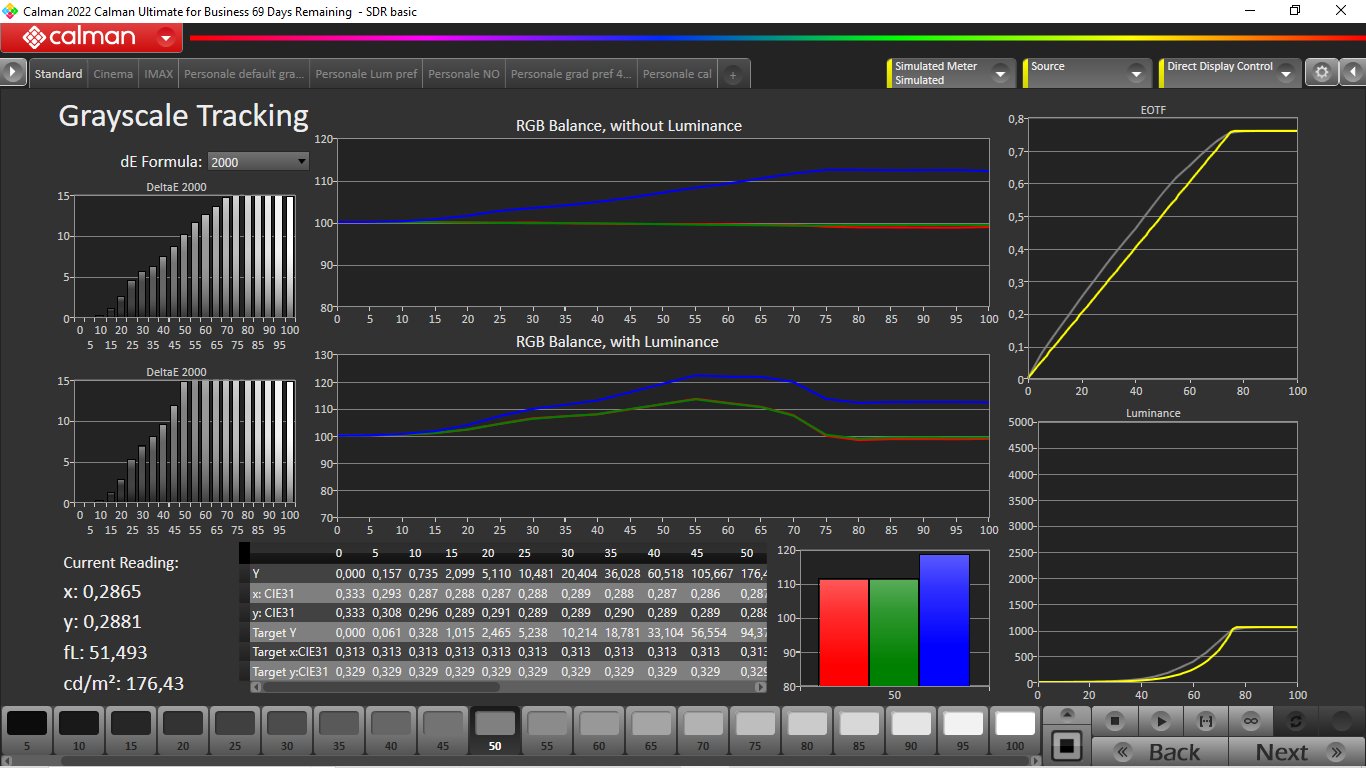Viewport: 1366px width, 768px height.
Task: Click the read series bracket icon
Action: tap(1205, 721)
